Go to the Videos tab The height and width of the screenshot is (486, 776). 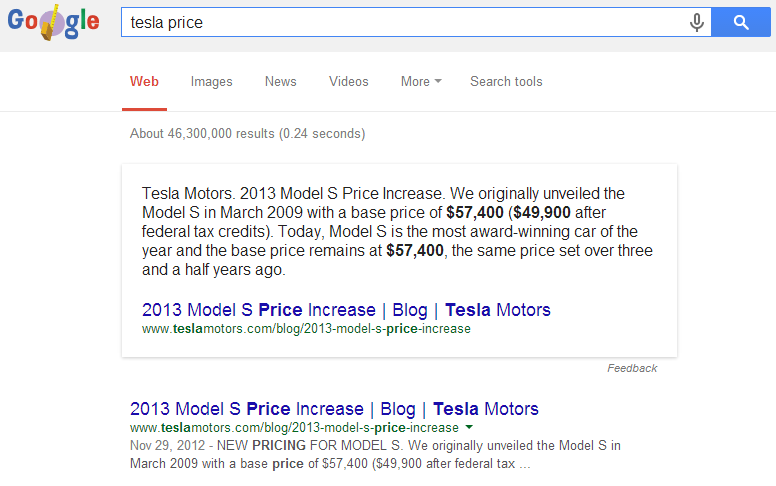pyautogui.click(x=348, y=82)
